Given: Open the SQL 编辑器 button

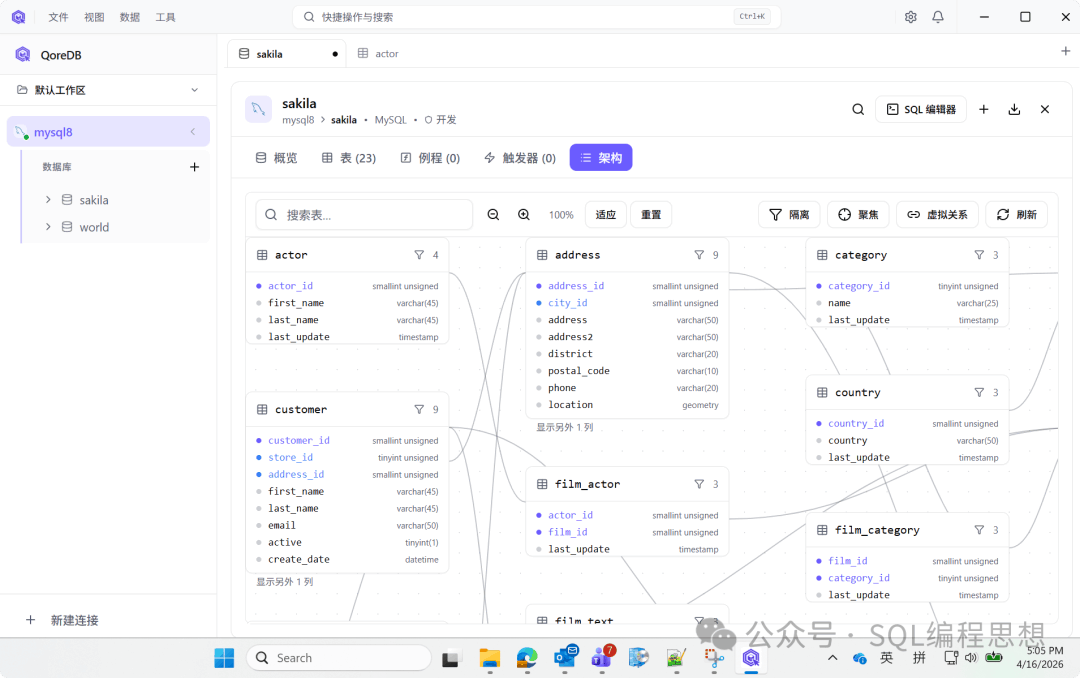Looking at the screenshot, I should [920, 110].
